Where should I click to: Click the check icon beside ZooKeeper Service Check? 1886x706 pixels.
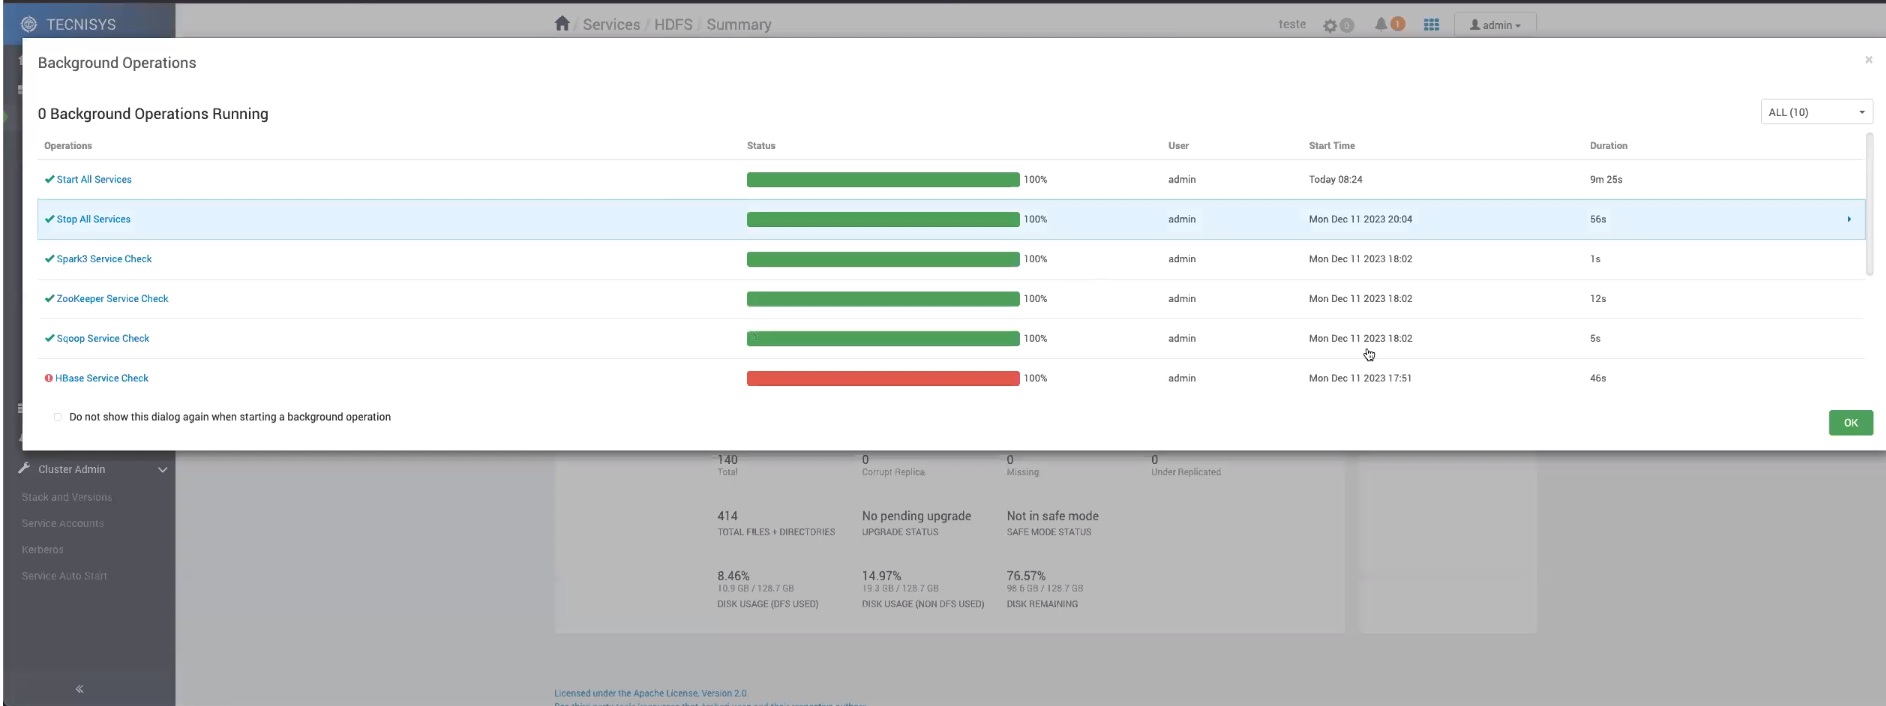49,299
